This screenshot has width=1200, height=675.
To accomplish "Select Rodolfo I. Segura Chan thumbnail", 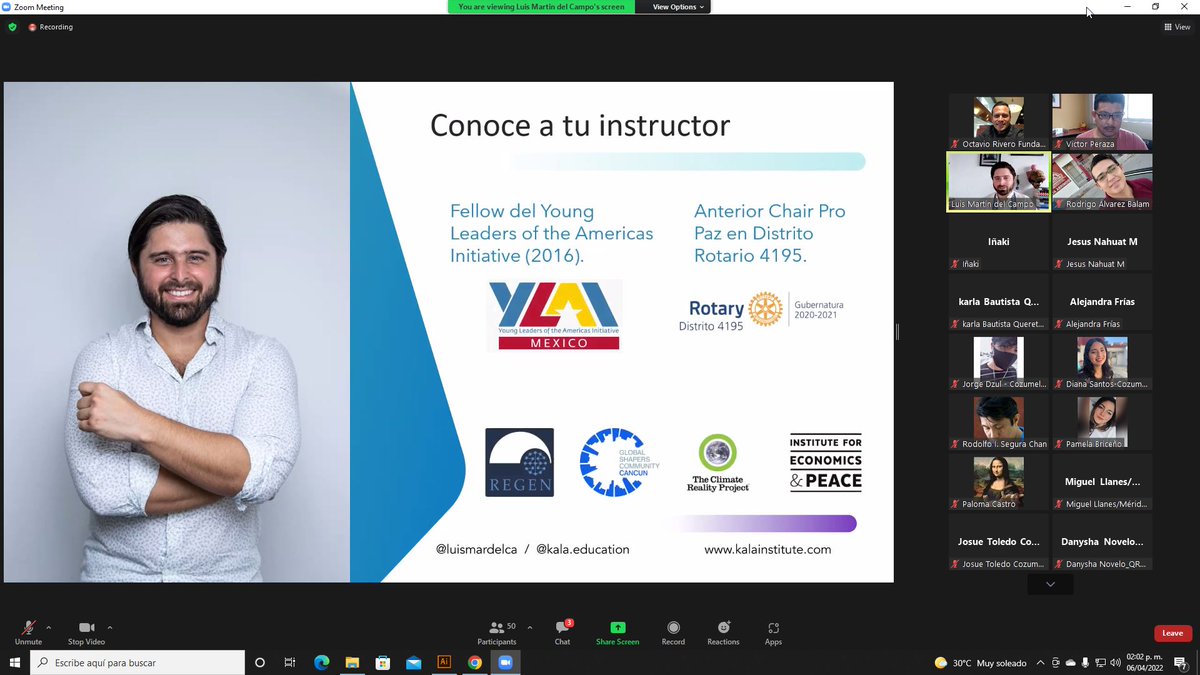I will (998, 422).
